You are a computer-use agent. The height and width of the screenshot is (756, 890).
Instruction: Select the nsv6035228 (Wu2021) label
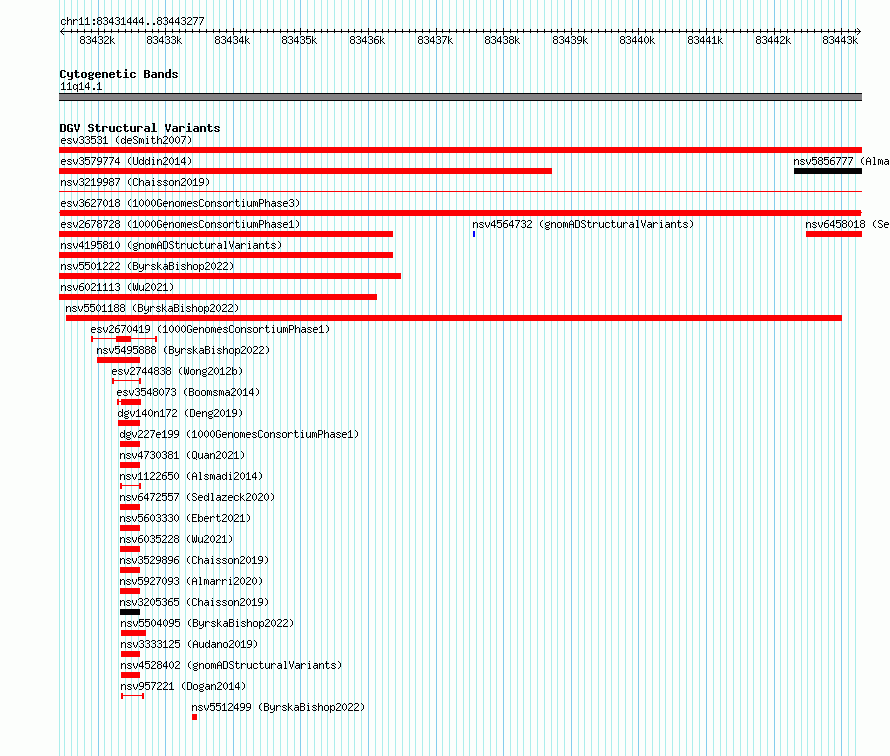(176, 539)
